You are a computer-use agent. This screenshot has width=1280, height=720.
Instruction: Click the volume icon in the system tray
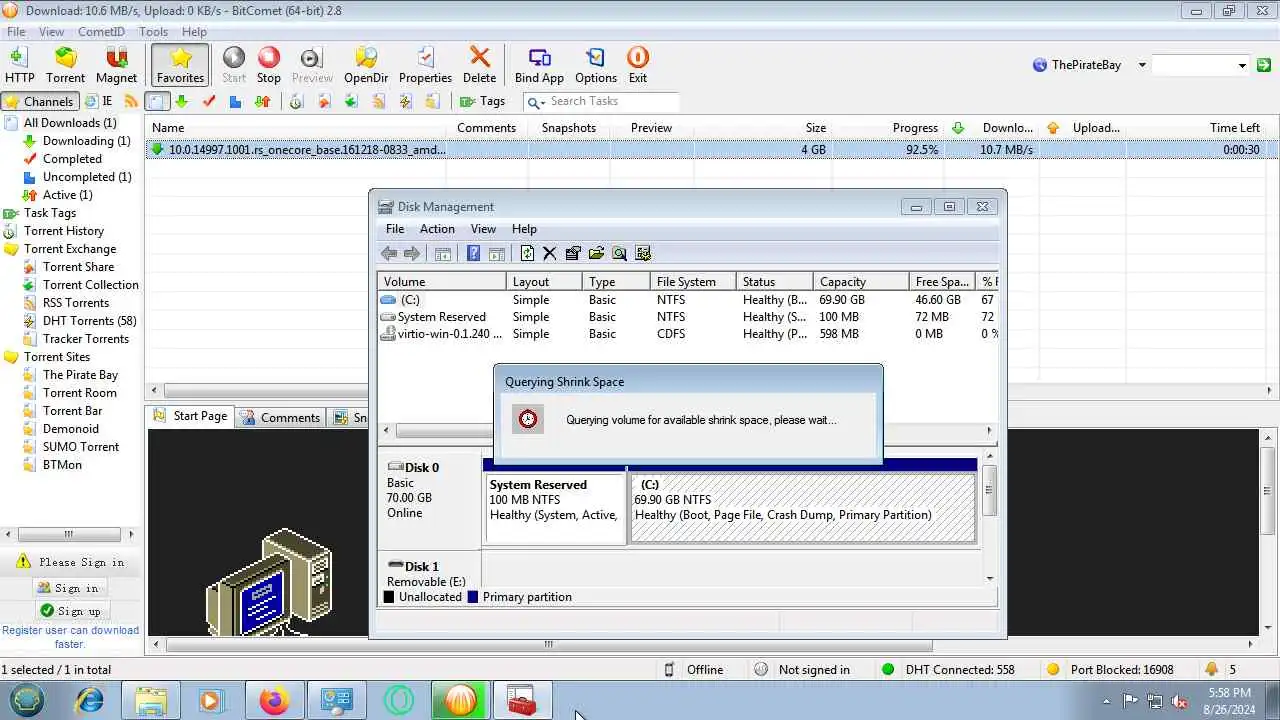(1180, 701)
